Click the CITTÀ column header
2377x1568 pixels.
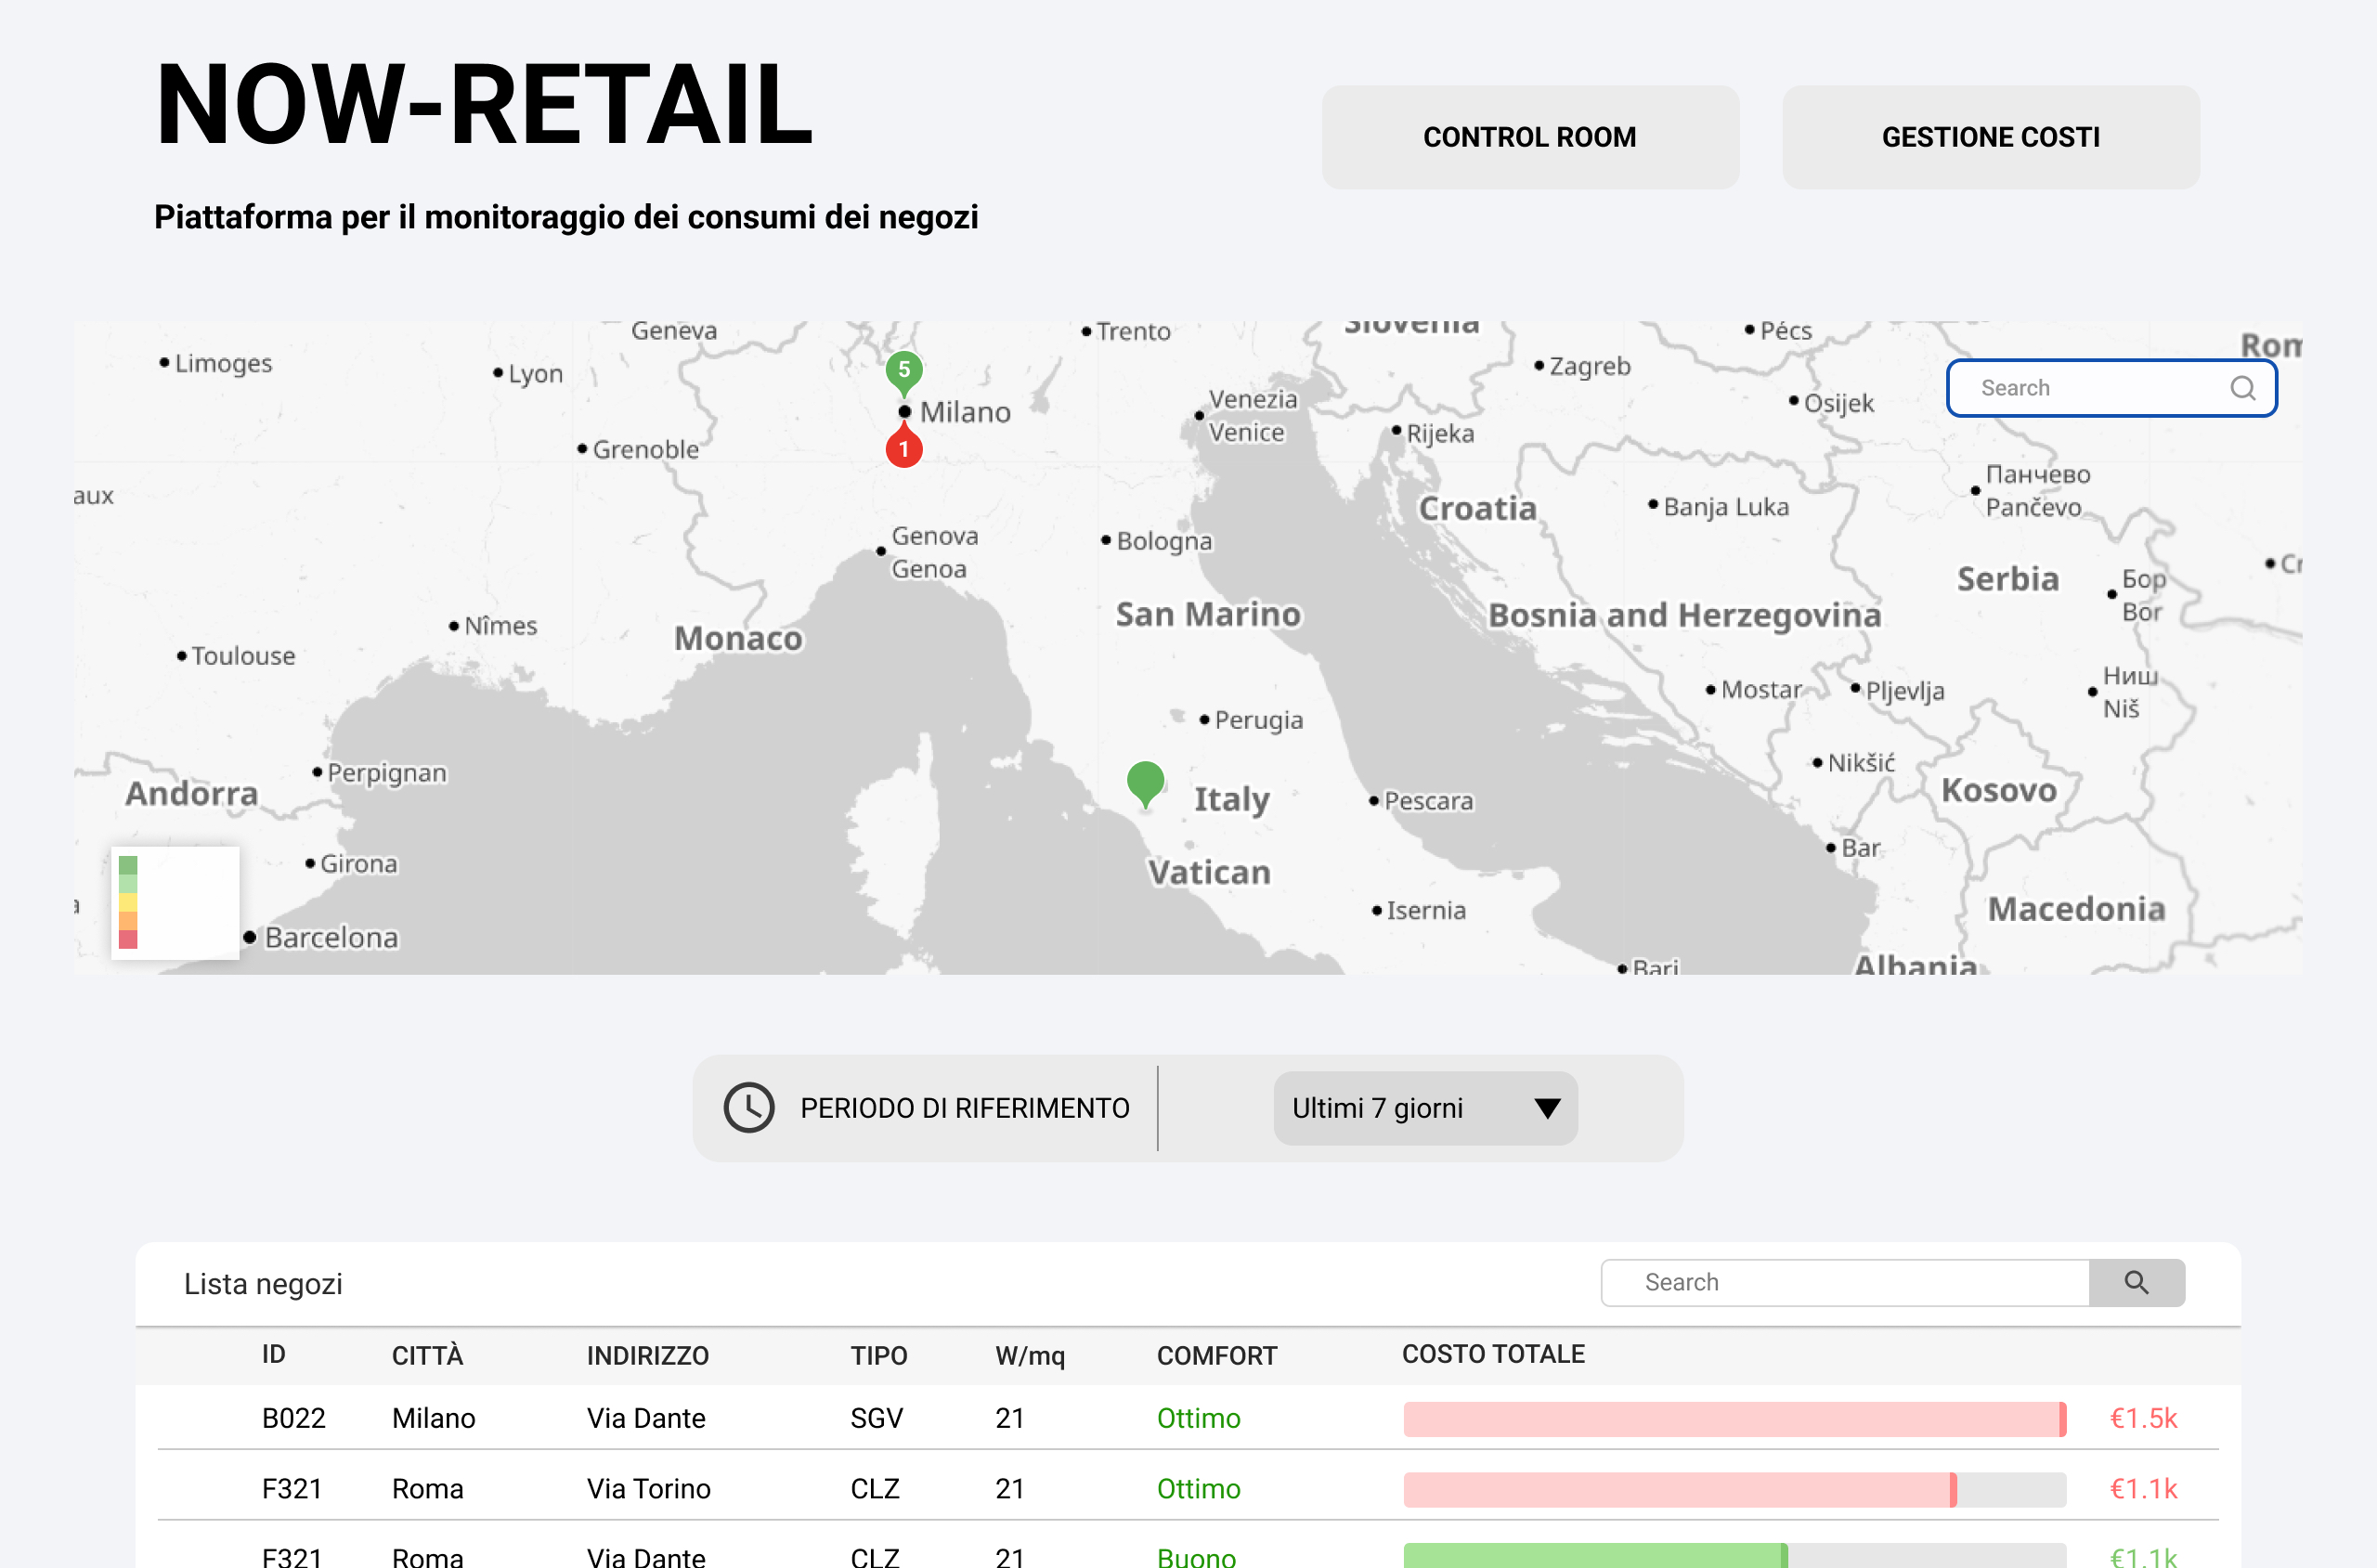click(427, 1355)
